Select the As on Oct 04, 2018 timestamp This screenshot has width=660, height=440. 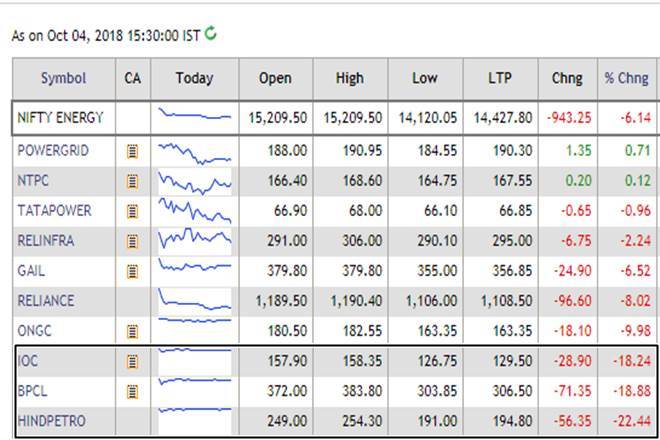(106, 36)
